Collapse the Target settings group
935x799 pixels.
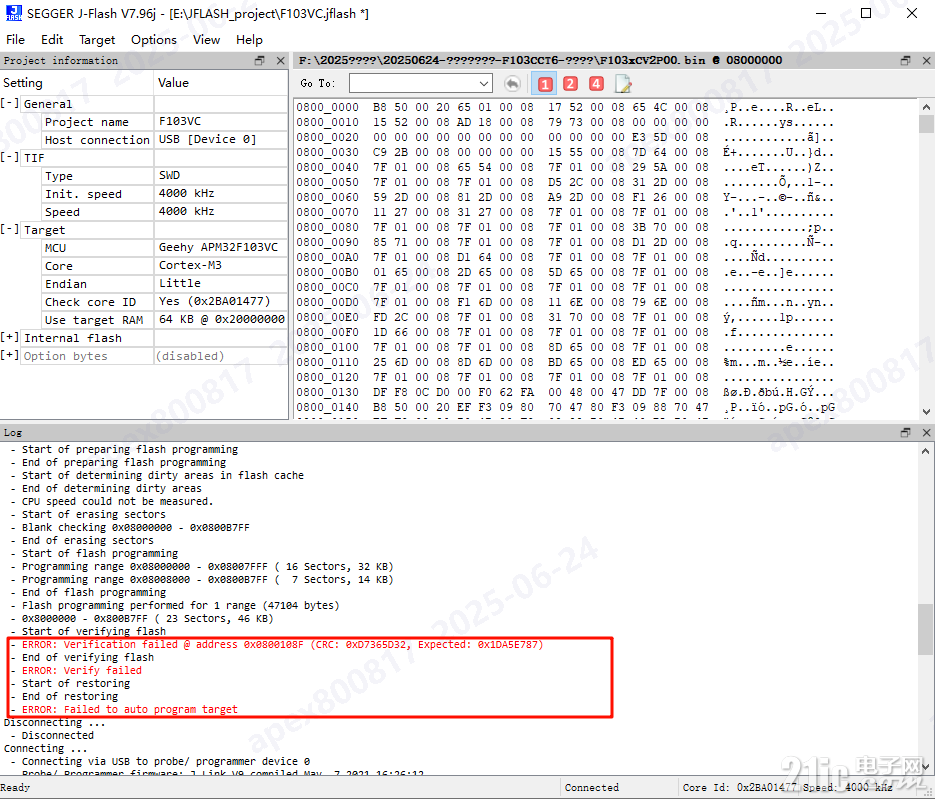10,230
